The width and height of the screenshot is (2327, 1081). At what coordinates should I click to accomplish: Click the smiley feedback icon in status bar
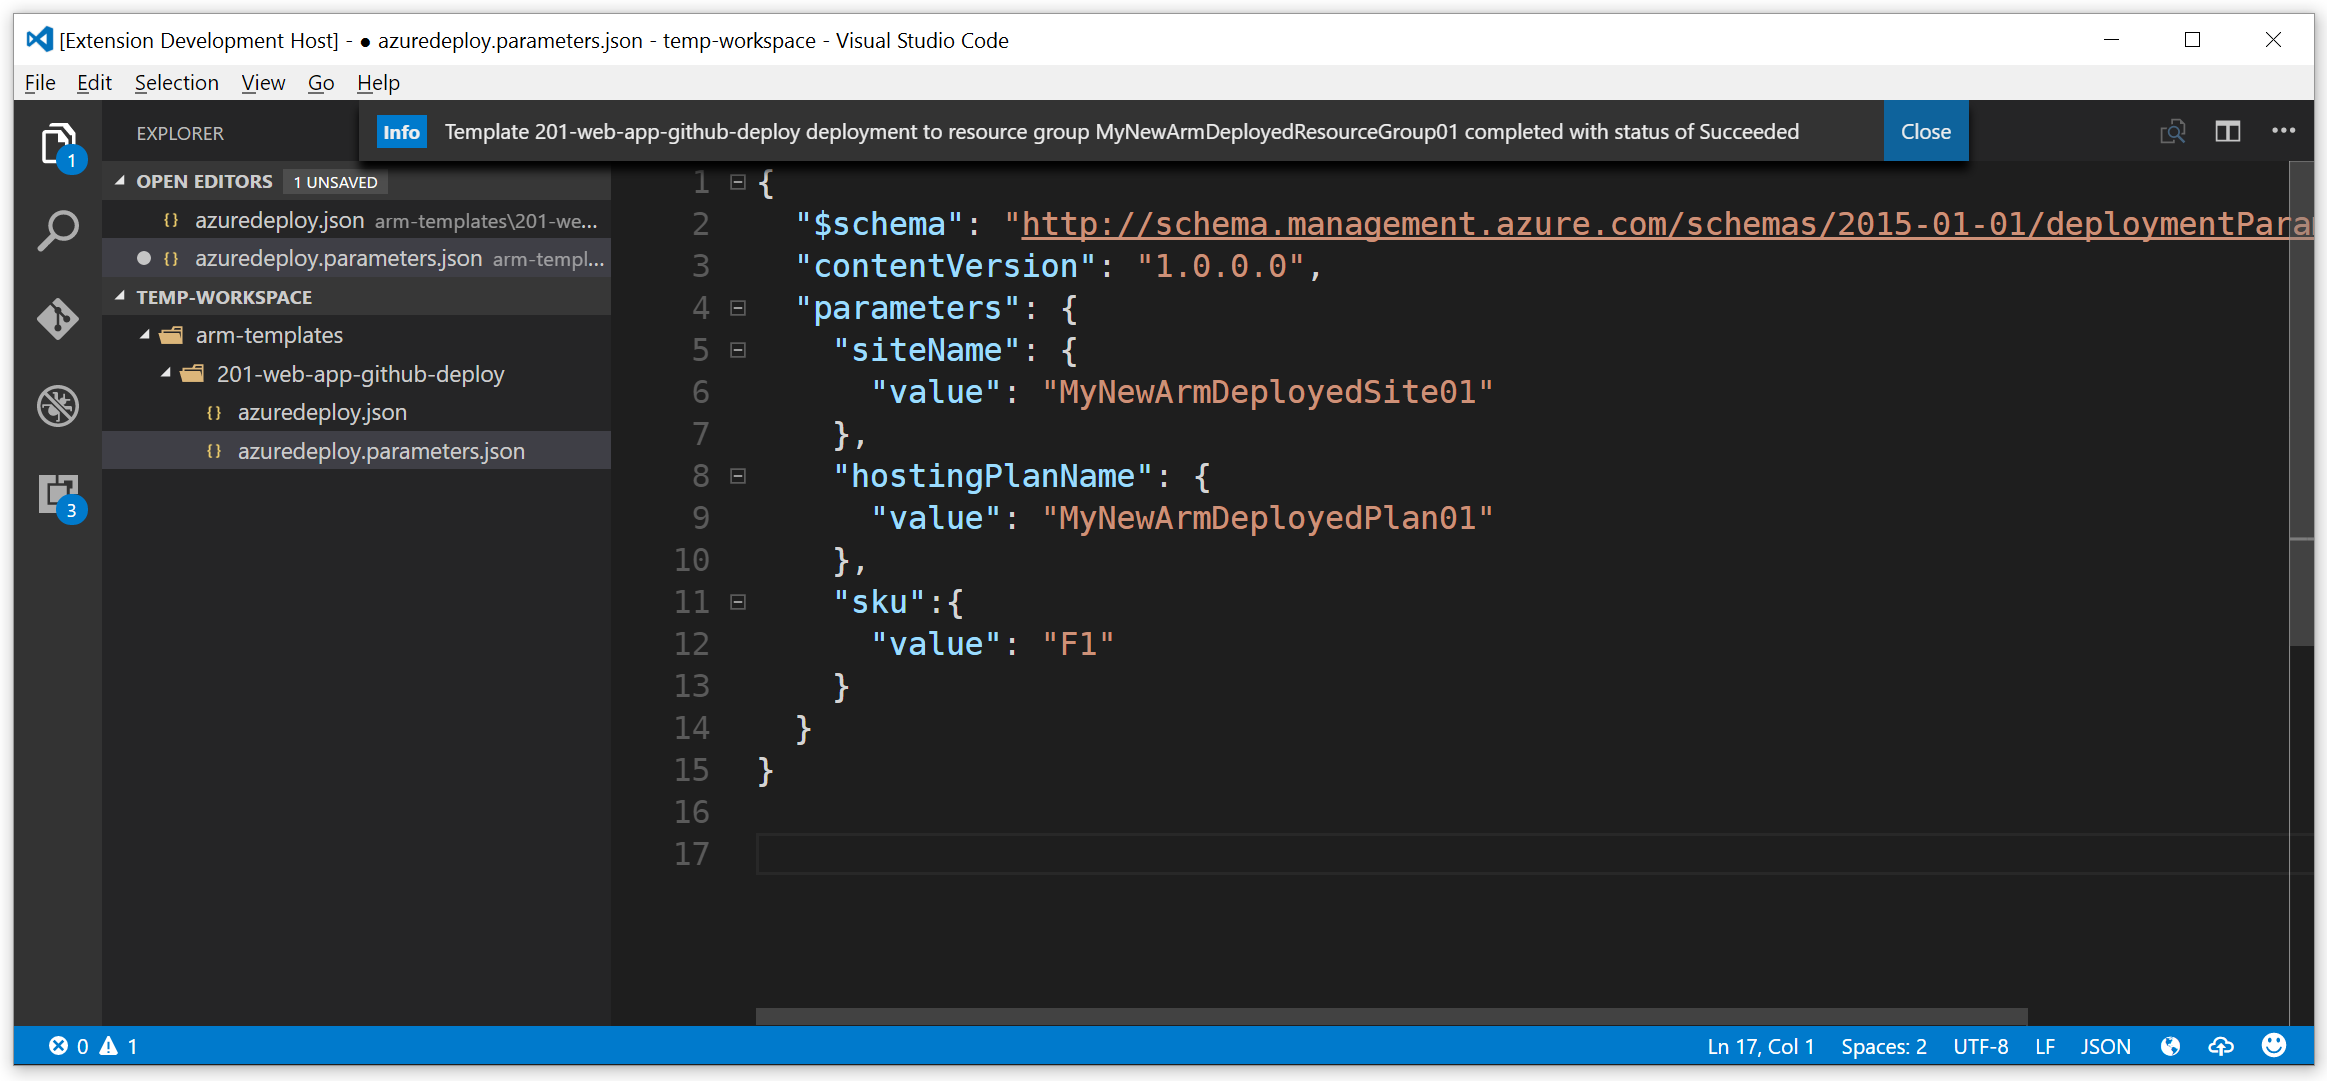[2273, 1046]
